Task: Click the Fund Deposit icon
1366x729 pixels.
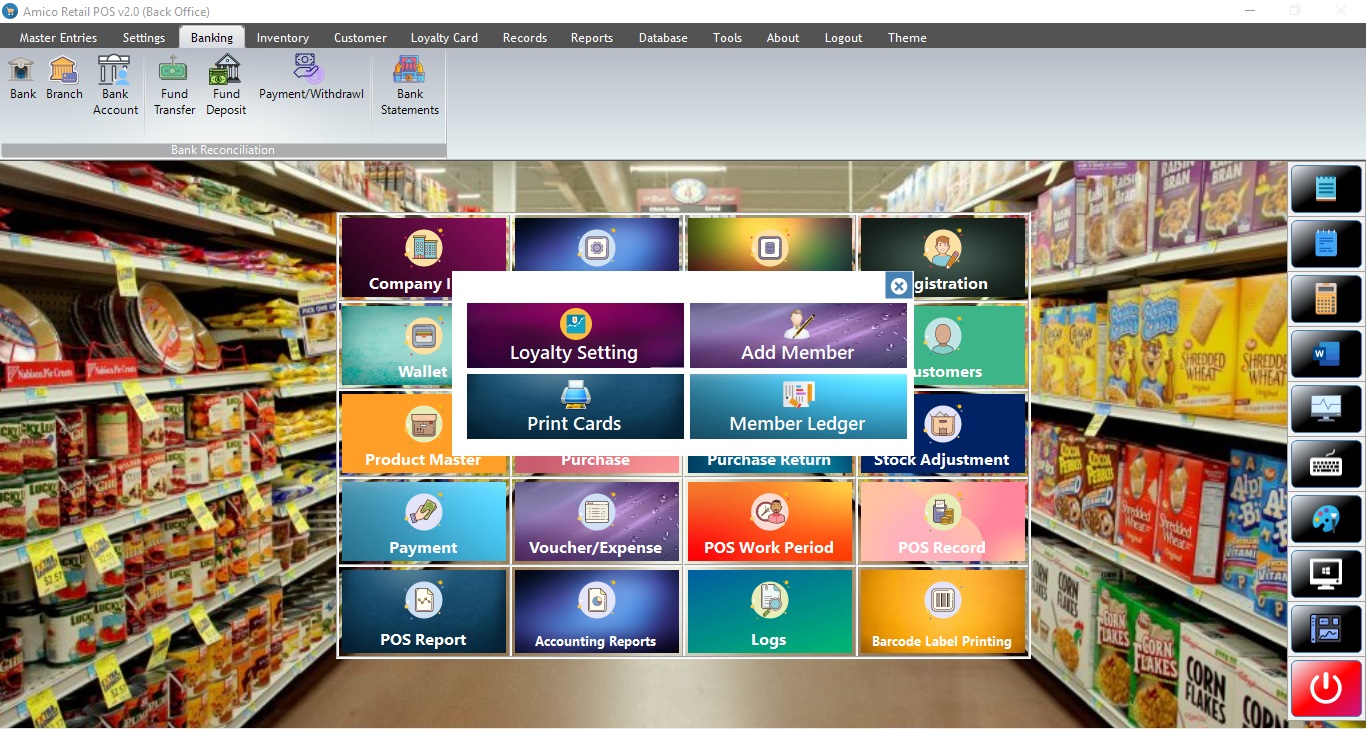Action: [x=226, y=85]
